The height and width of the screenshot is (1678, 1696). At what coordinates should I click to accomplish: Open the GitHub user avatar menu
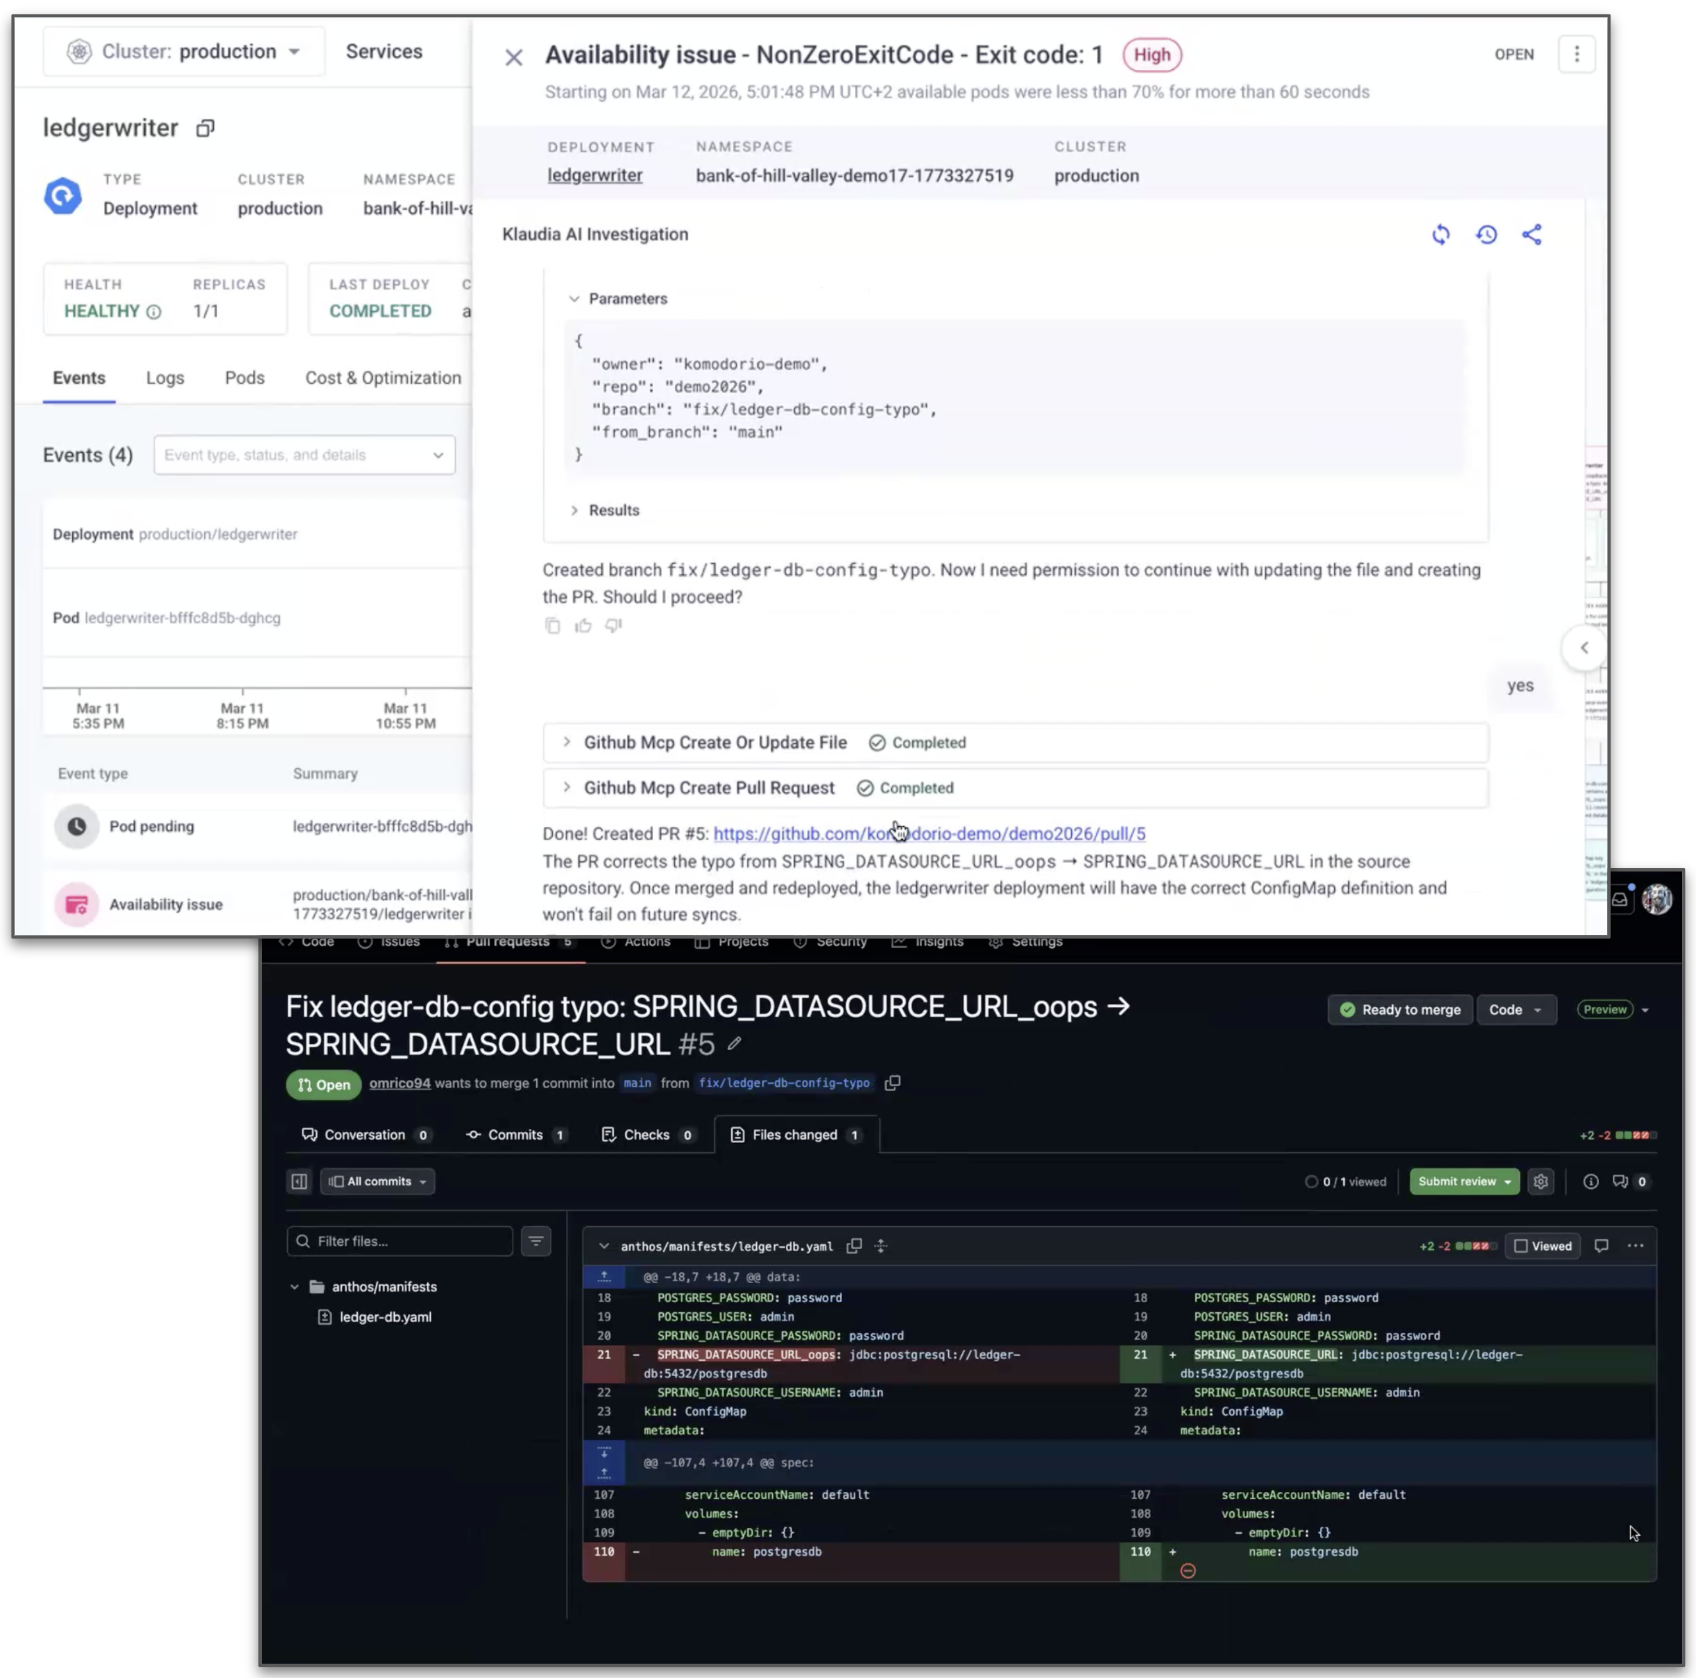point(1657,900)
